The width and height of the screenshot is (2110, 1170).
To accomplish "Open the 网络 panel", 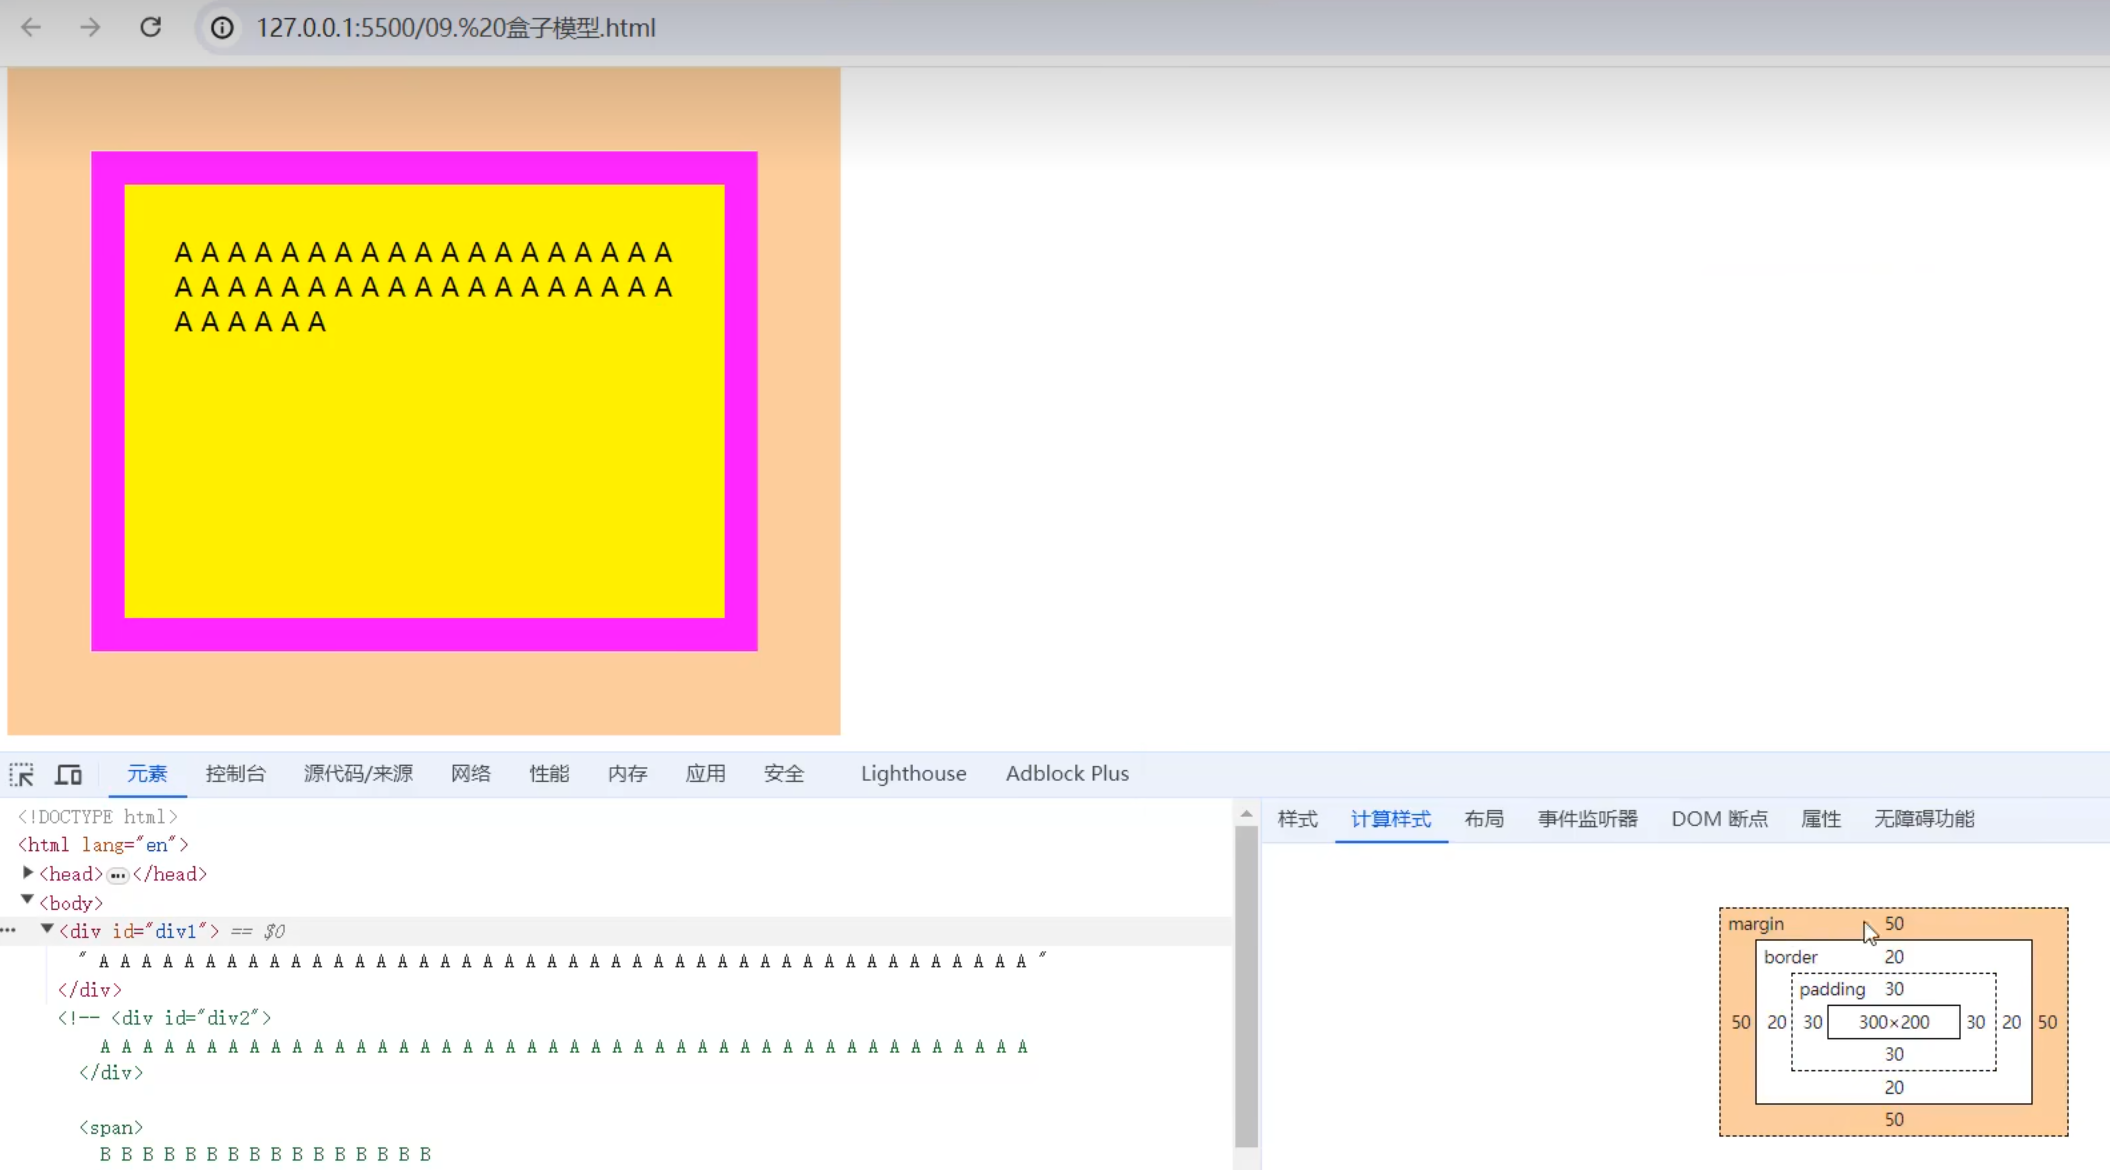I will click(x=470, y=773).
